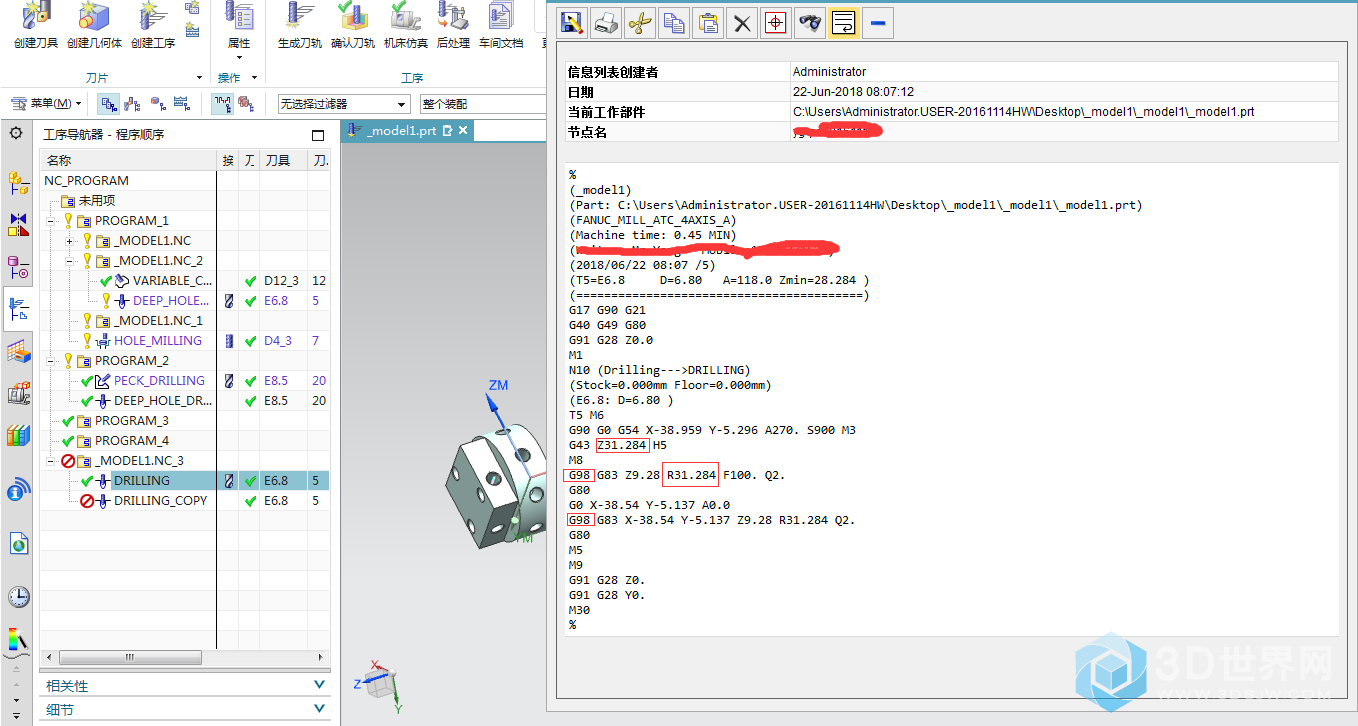Click the navigator horizontal scrollbar thumb

click(129, 658)
